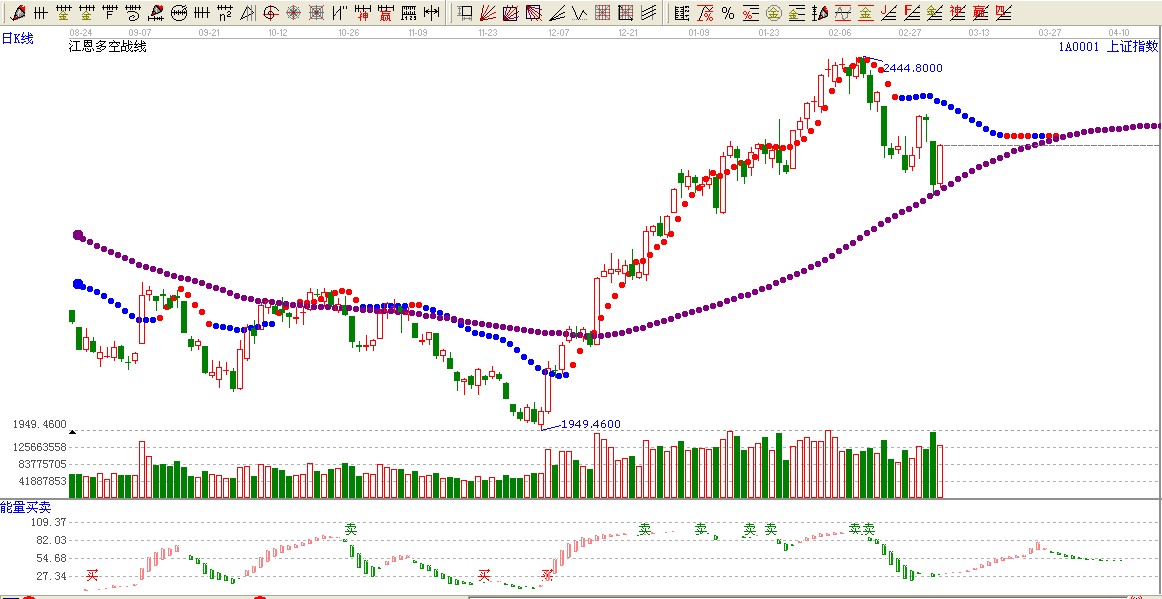Select the red 建 lines icon
The image size is (1162, 599).
click(x=958, y=13)
